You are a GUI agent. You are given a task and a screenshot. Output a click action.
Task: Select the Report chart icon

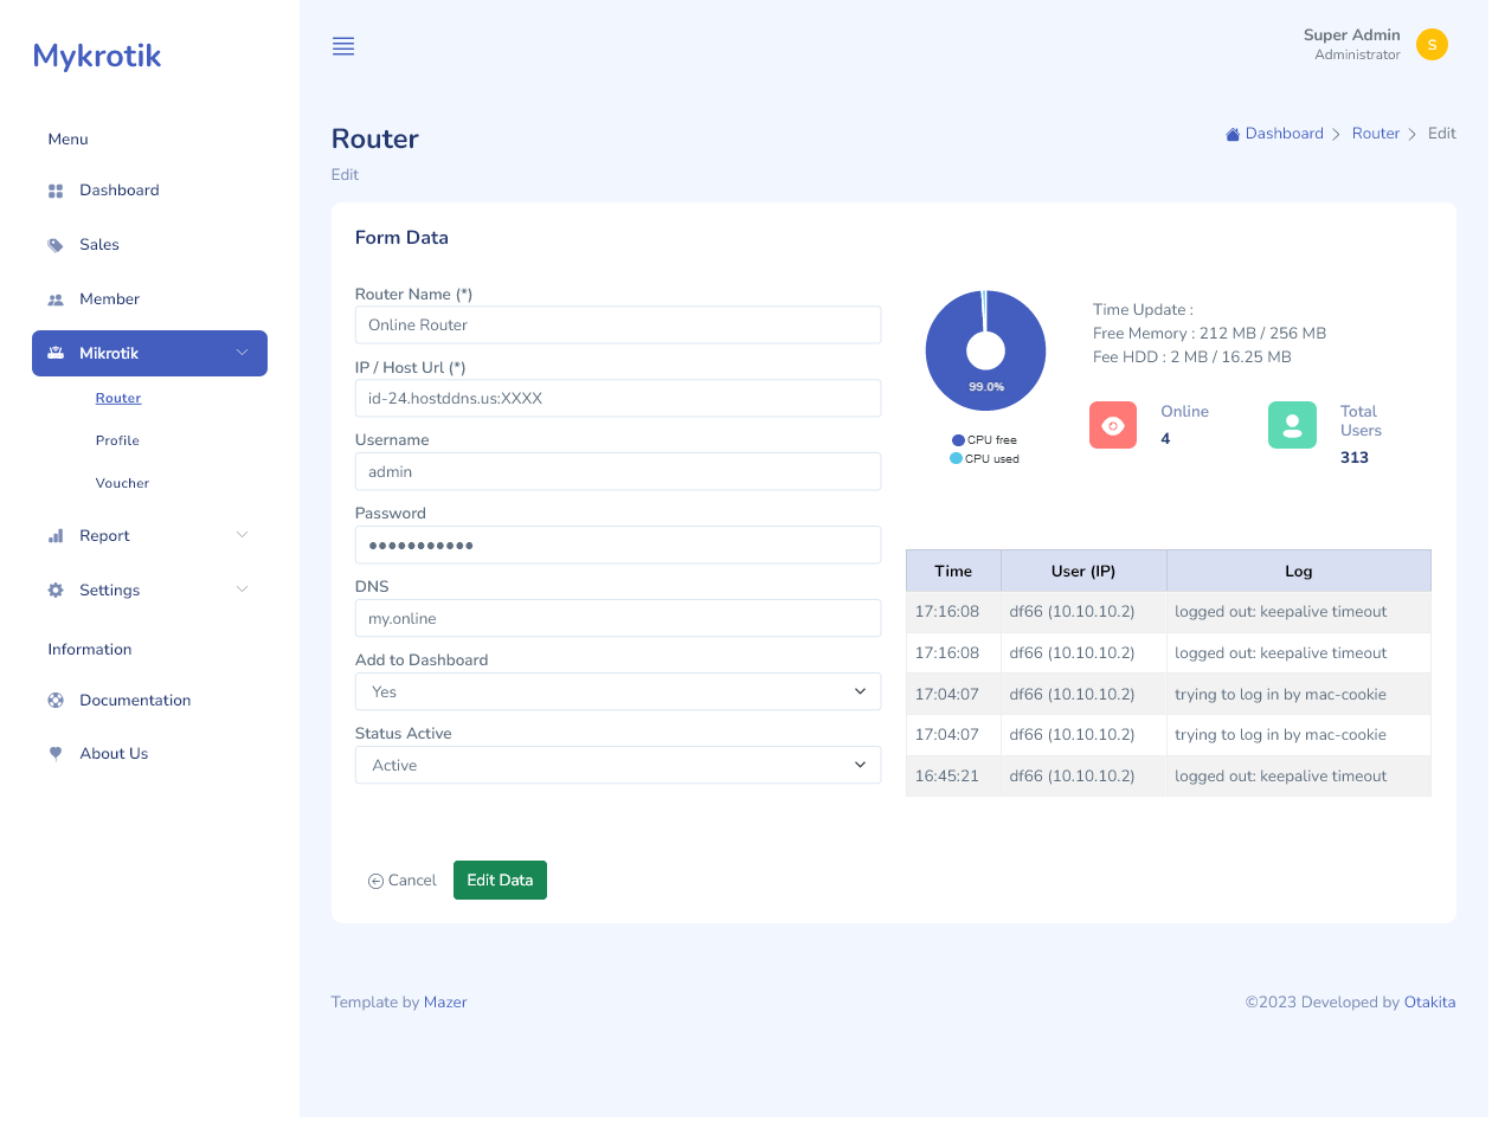point(56,535)
